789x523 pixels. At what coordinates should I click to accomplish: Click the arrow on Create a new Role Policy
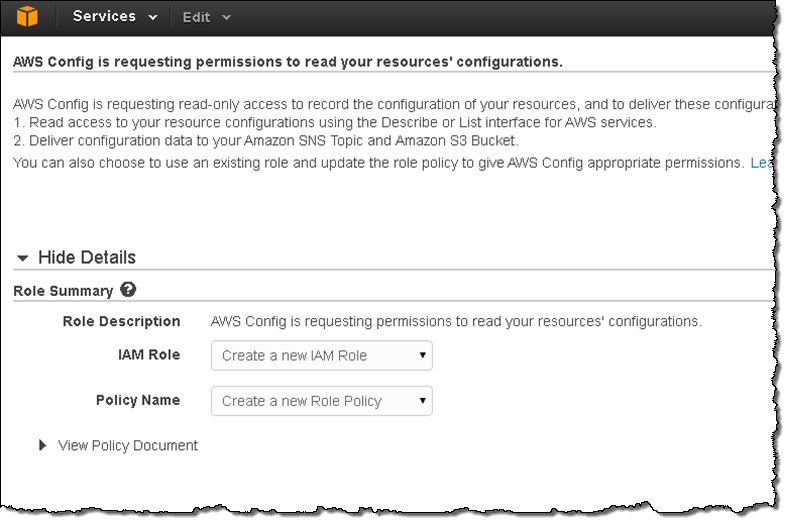(x=423, y=401)
